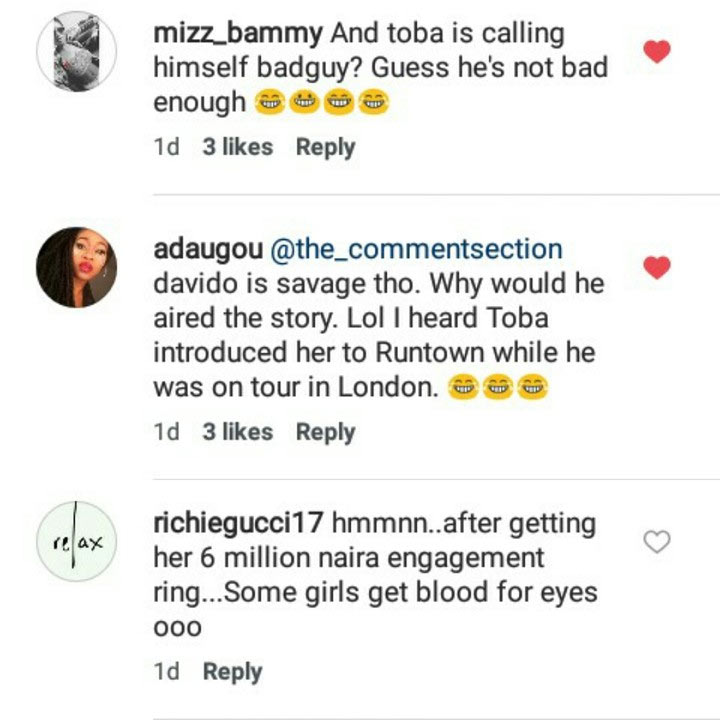Select the 1d timestamp under adaugou's comment

click(166, 432)
